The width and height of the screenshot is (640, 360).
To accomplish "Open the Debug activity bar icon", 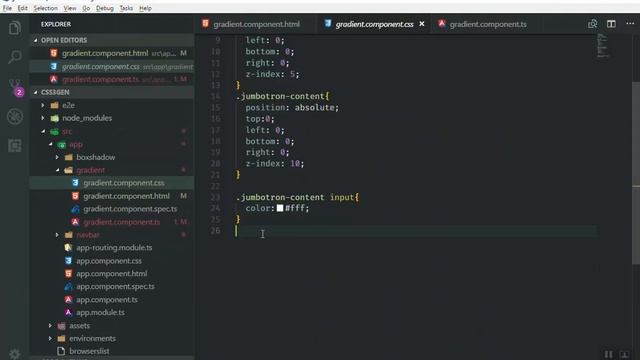I will pyautogui.click(x=15, y=117).
